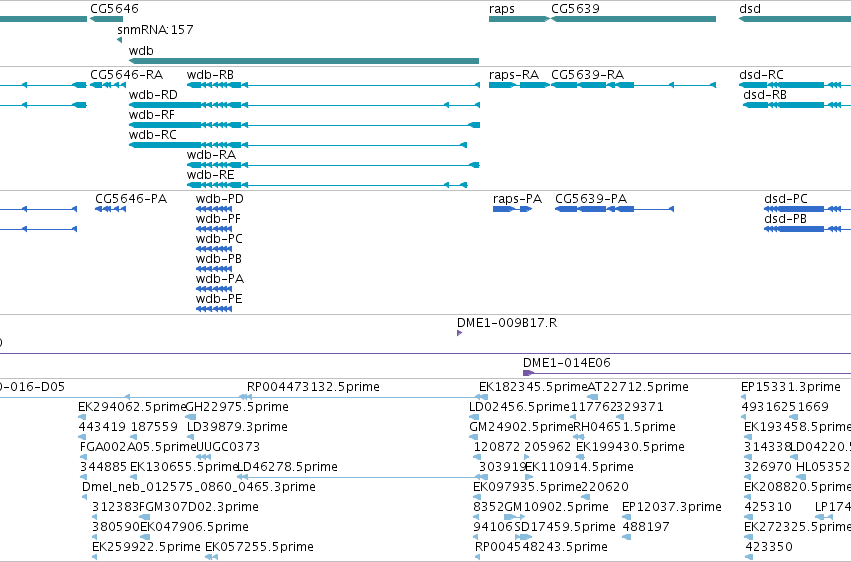Click protein wdb-PB label
Screen dimensions: 851x562
(x=219, y=259)
